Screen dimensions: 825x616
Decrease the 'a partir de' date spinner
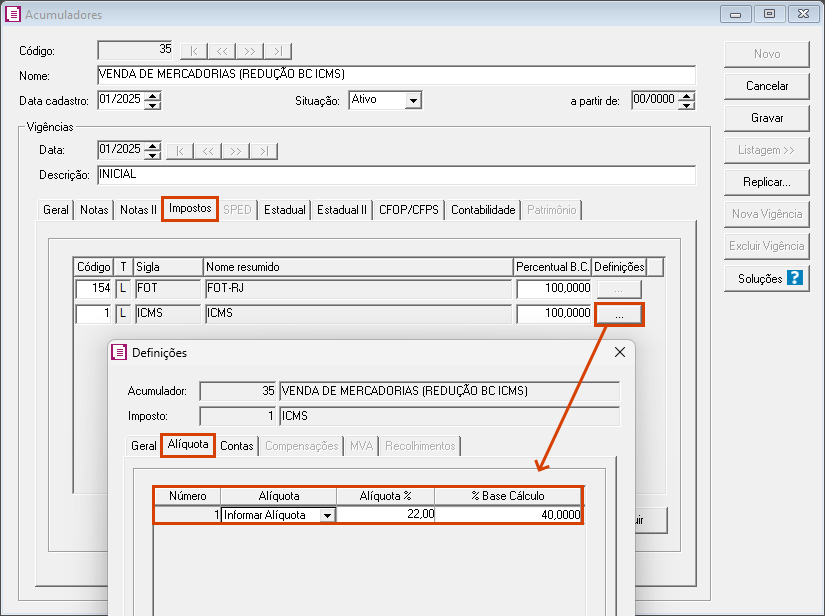(686, 104)
